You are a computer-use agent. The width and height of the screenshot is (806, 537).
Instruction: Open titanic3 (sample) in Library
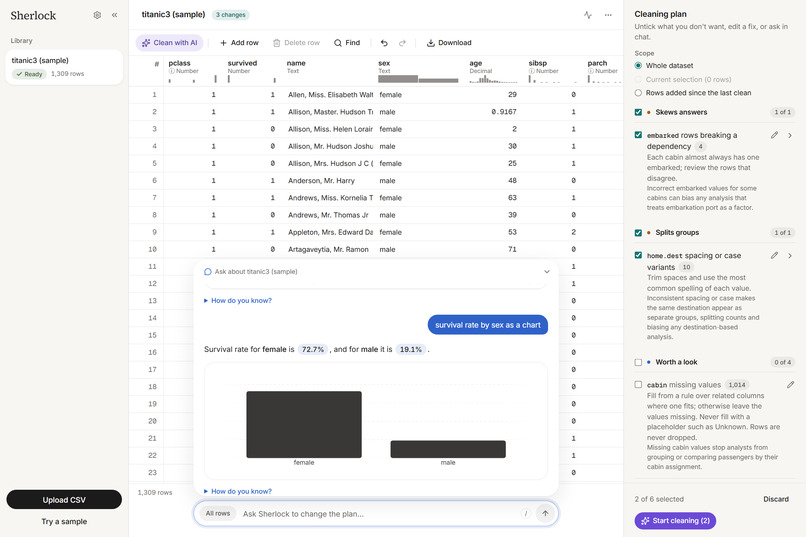[x=64, y=67]
